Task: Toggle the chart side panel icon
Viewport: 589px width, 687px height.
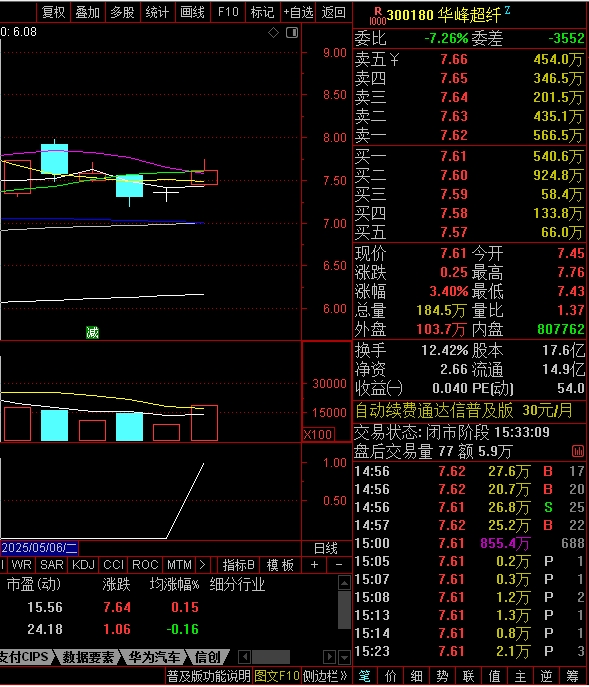Action: [x=292, y=32]
